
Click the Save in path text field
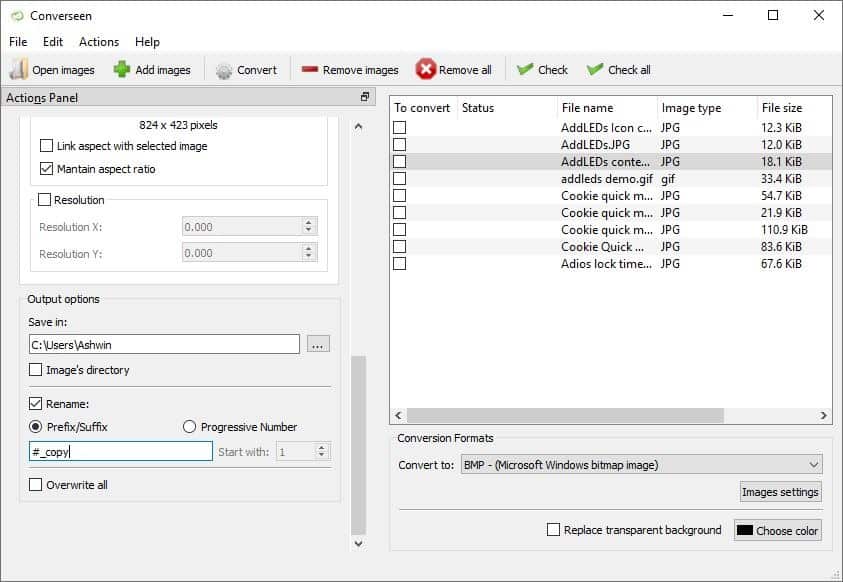coord(164,345)
